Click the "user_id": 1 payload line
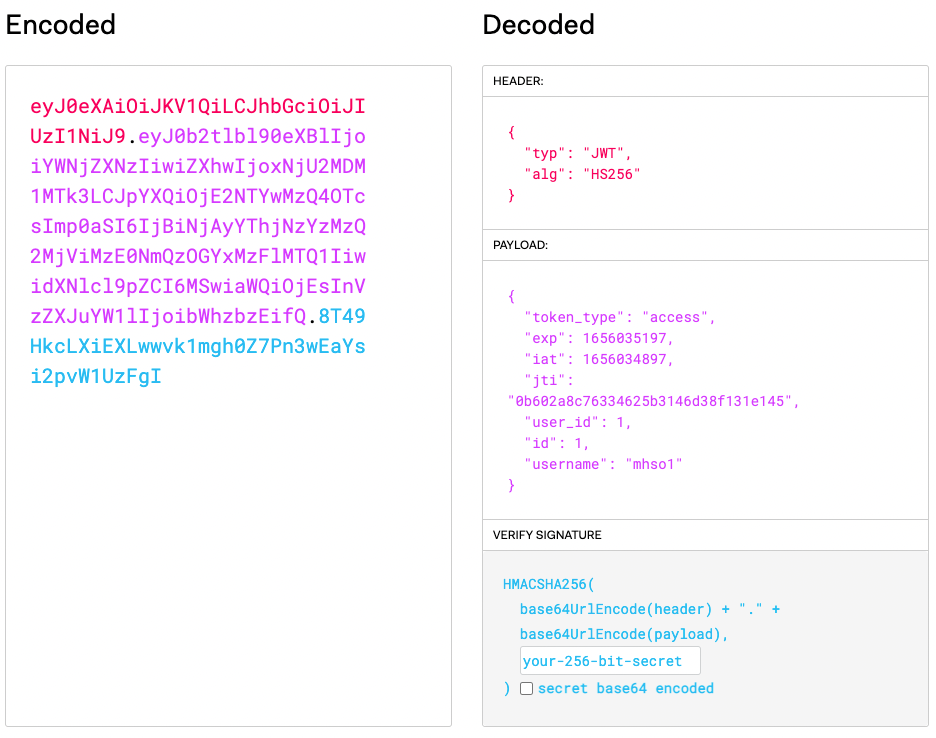The image size is (936, 738). pyautogui.click(x=577, y=423)
